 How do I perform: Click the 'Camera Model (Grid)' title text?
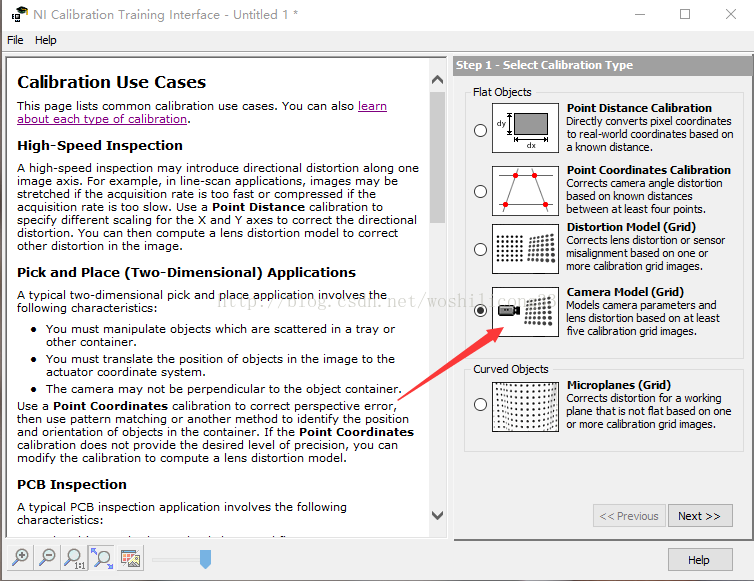click(x=625, y=291)
